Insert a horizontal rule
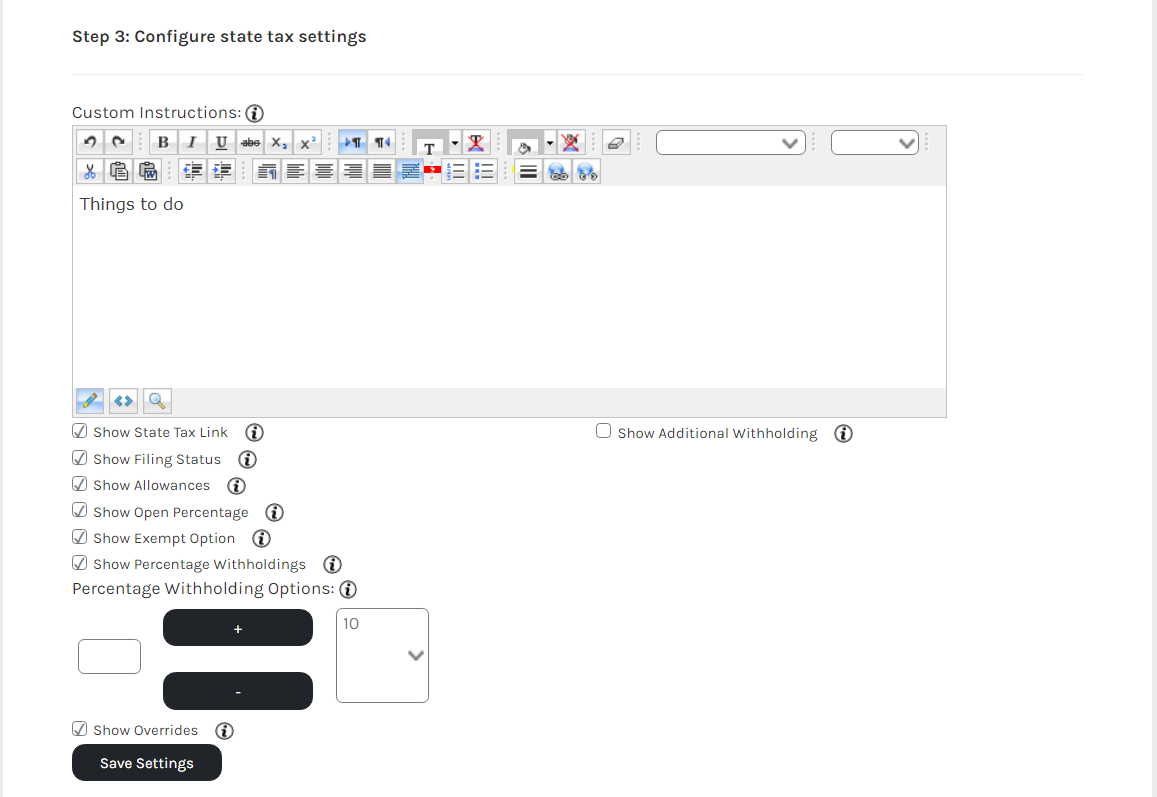This screenshot has height=797, width=1157. coord(528,171)
